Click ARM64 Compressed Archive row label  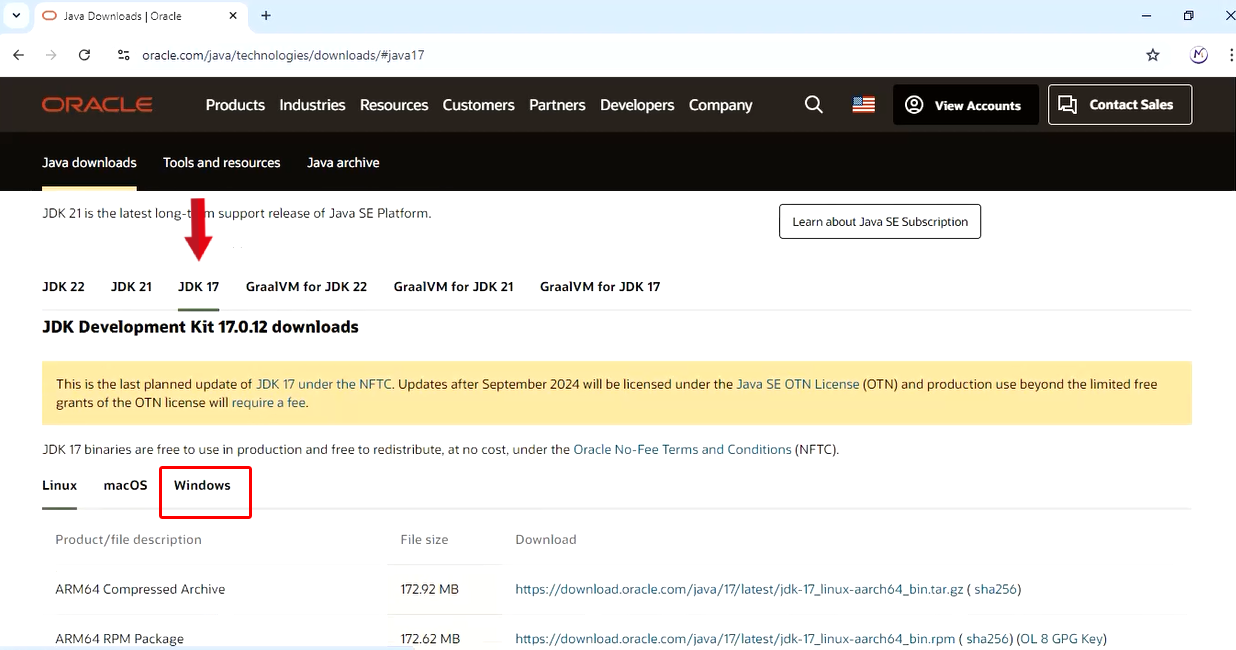coord(140,590)
